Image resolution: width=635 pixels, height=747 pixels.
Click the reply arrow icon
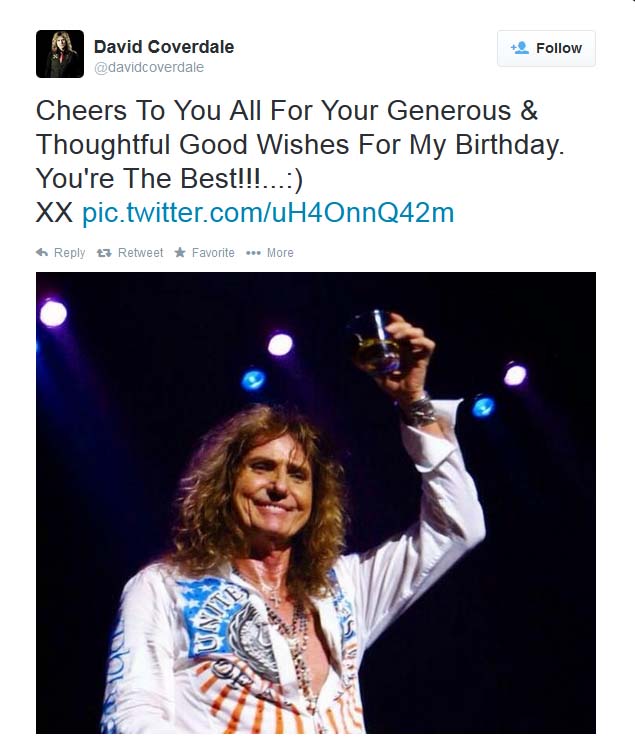(42, 253)
